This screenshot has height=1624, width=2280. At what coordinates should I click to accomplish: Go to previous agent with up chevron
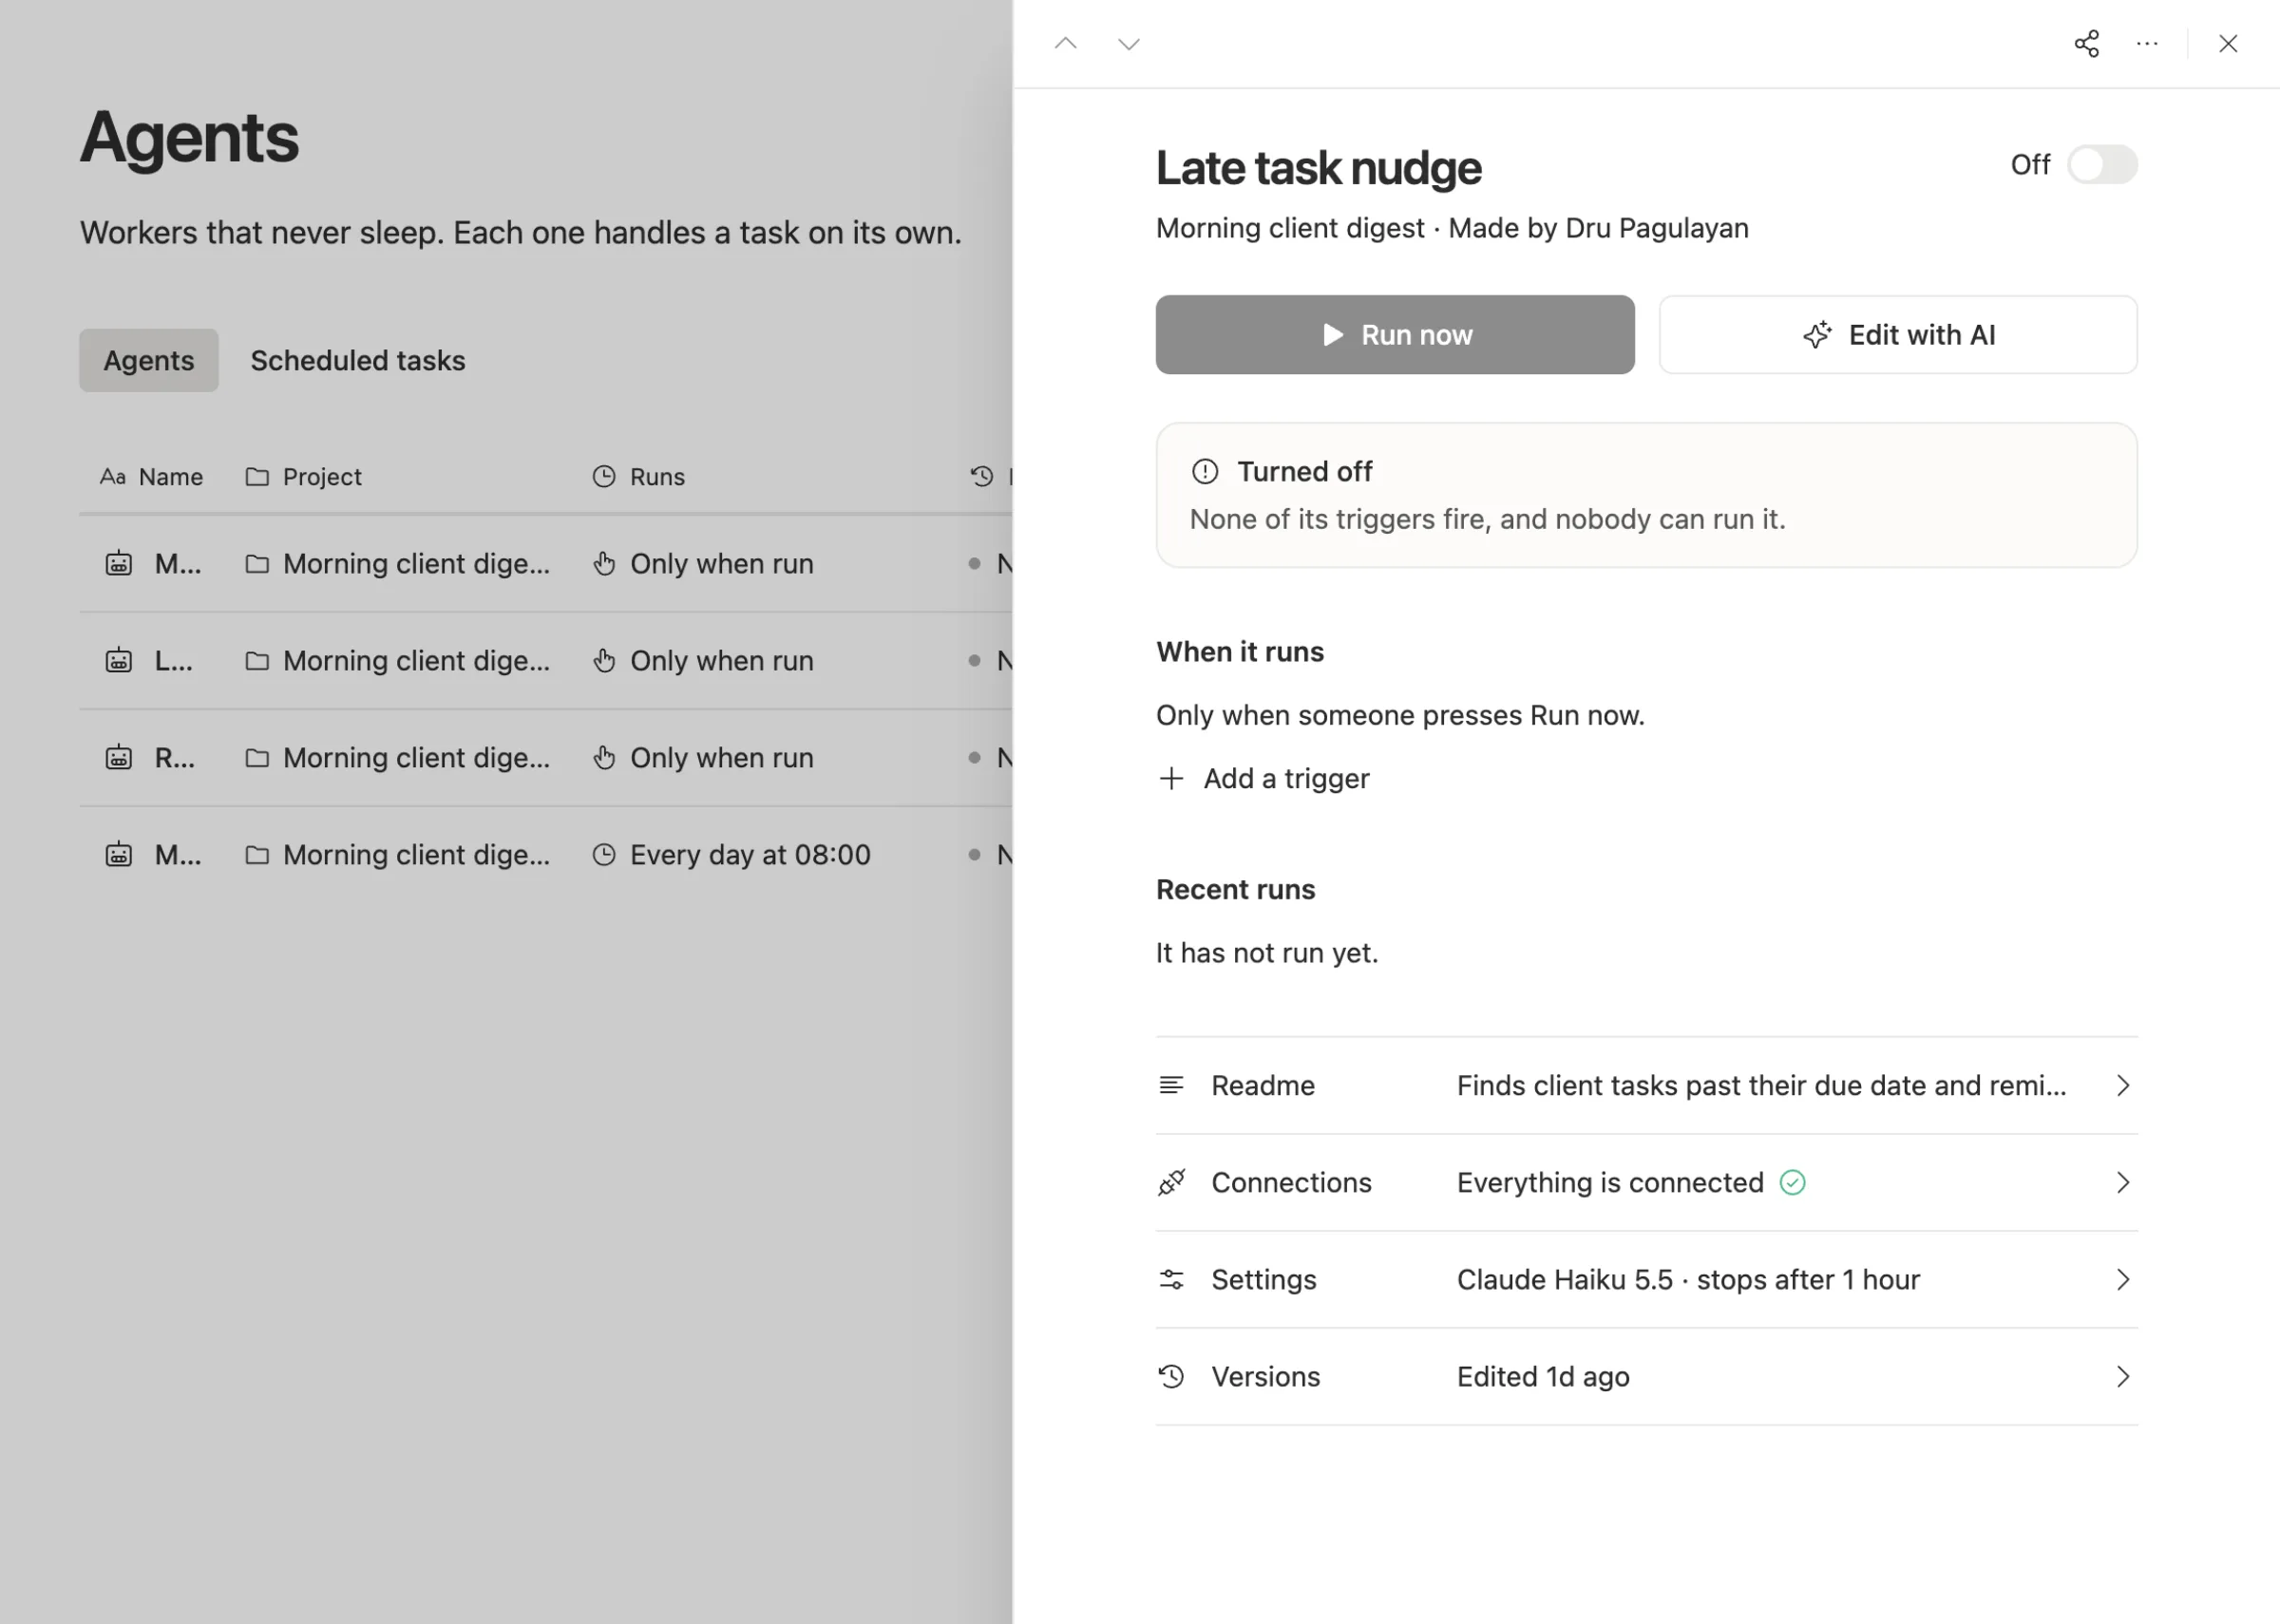pyautogui.click(x=1065, y=44)
